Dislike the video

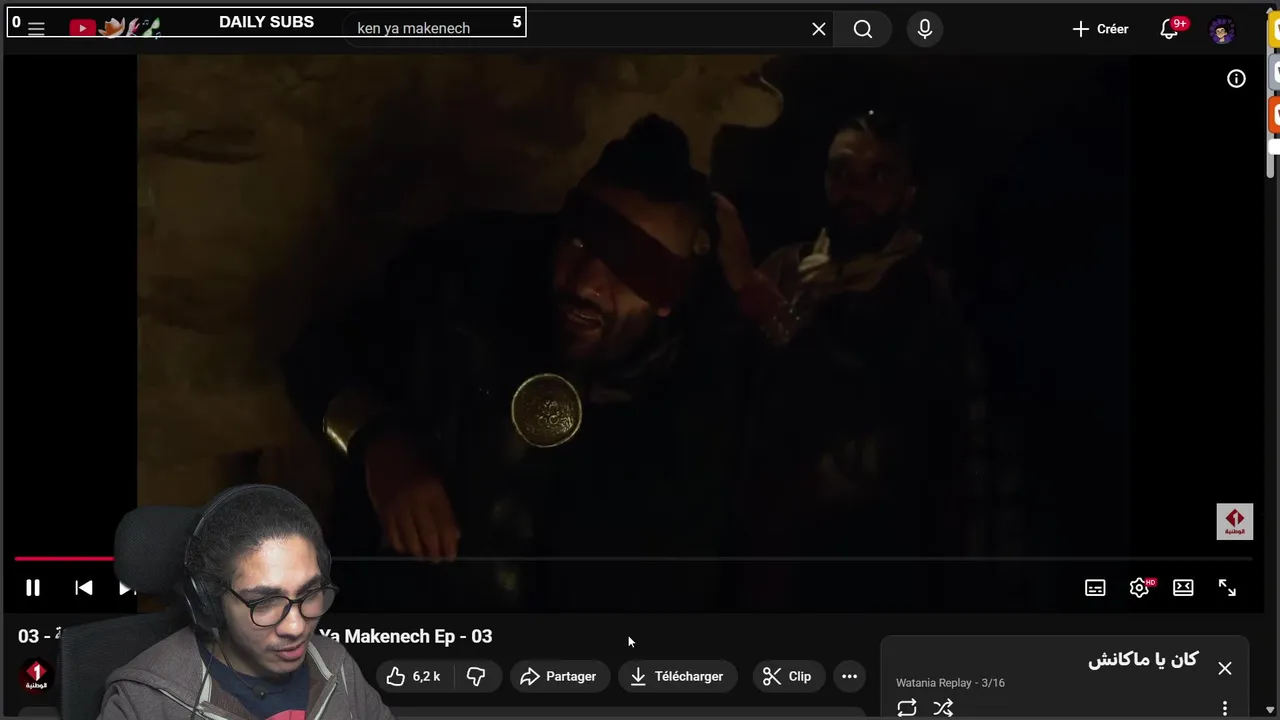(x=476, y=676)
